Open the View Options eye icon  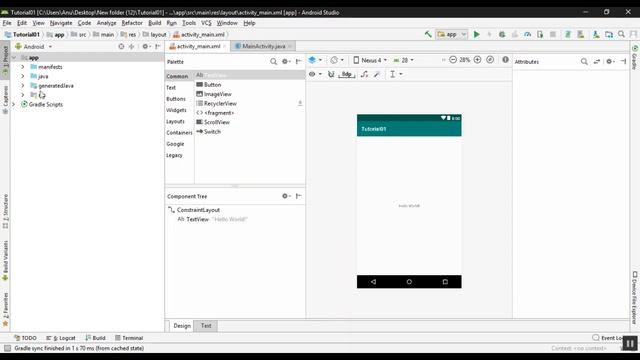pos(315,74)
